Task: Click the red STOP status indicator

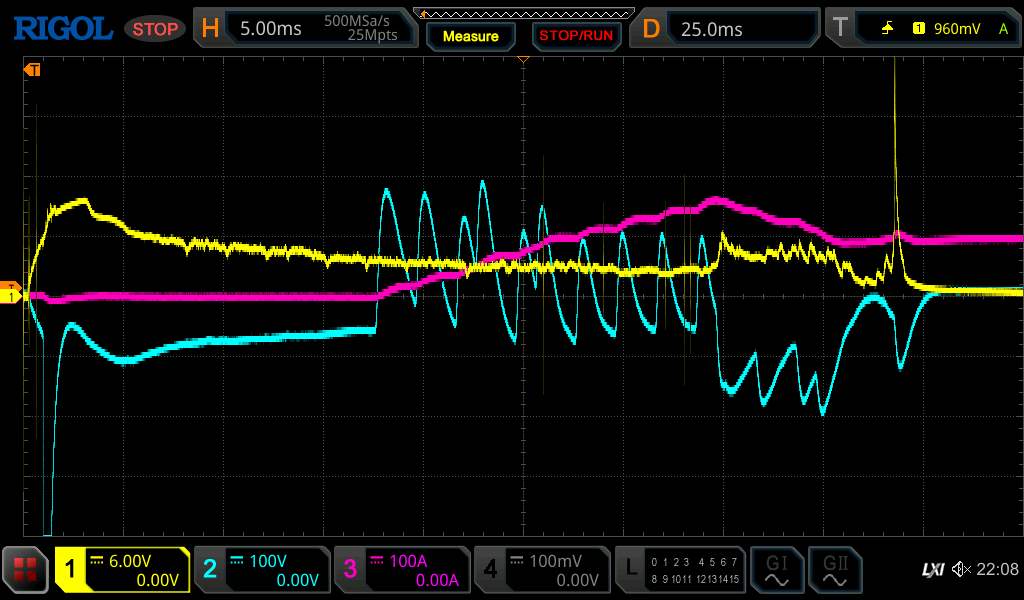Action: tap(155, 29)
